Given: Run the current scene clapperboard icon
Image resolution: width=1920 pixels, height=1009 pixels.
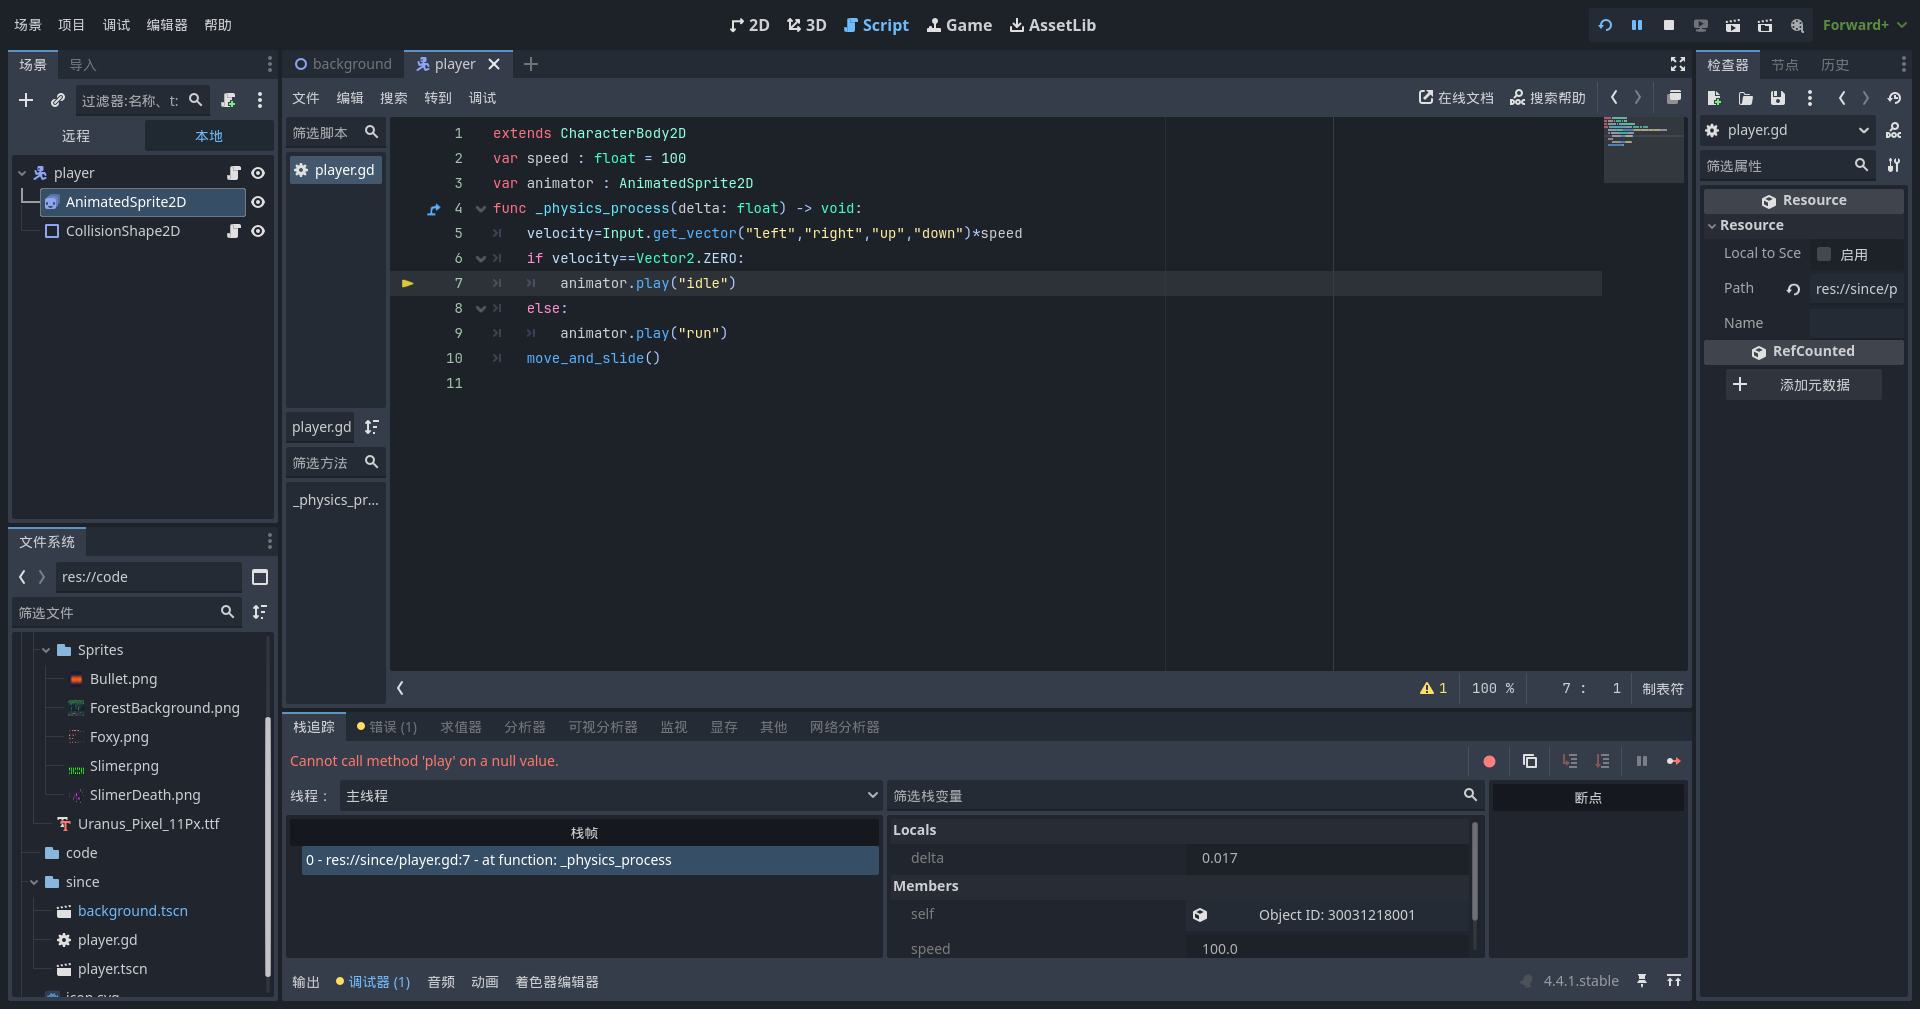Looking at the screenshot, I should 1733,25.
